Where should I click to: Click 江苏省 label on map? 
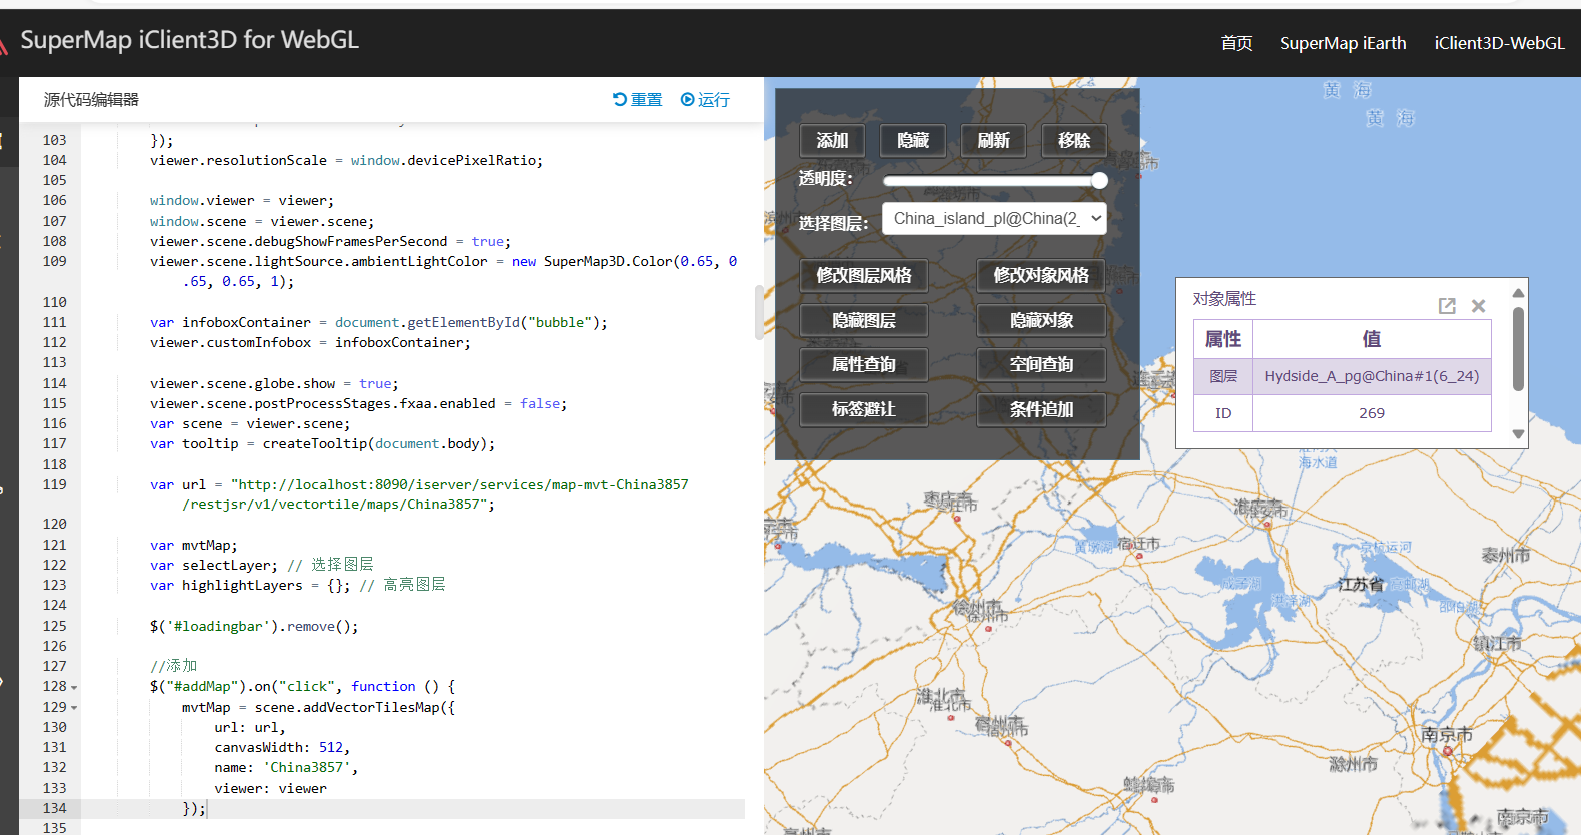(x=1361, y=584)
